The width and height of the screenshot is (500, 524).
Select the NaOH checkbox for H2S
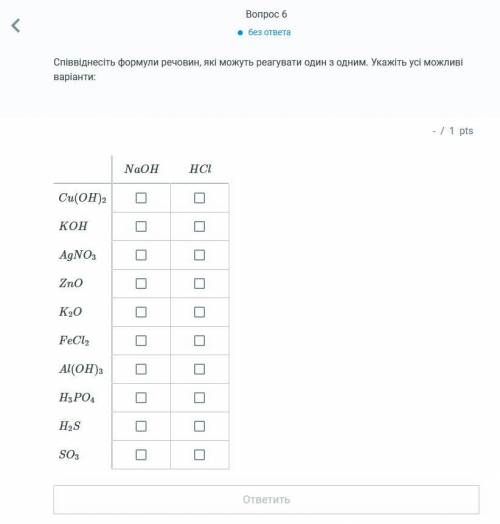click(x=141, y=426)
